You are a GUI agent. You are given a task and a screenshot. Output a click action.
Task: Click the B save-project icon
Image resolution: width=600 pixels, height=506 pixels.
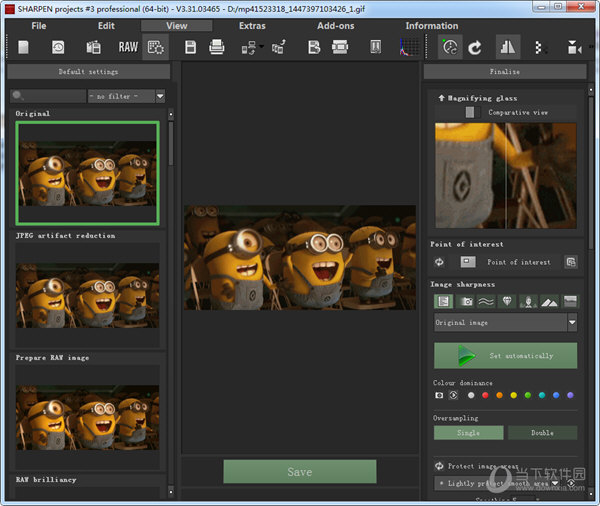click(314, 47)
